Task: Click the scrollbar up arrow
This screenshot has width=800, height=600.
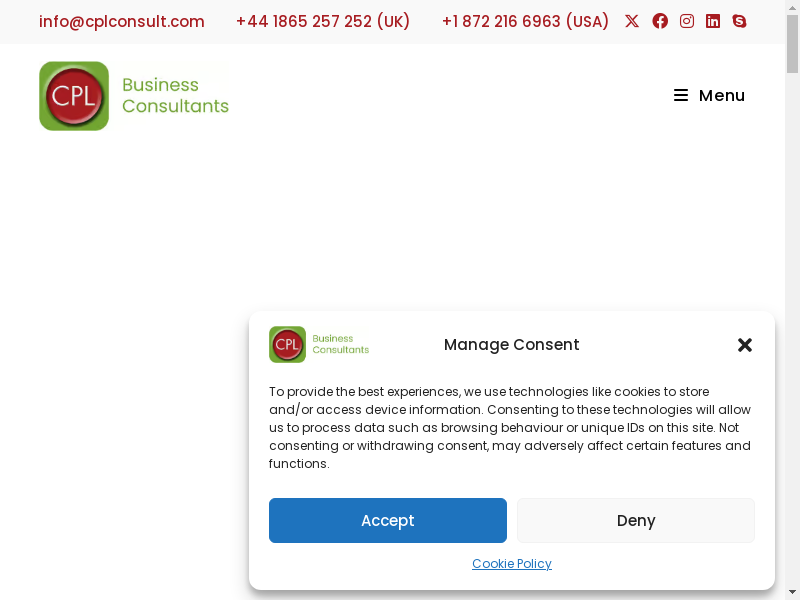Action: click(793, 8)
